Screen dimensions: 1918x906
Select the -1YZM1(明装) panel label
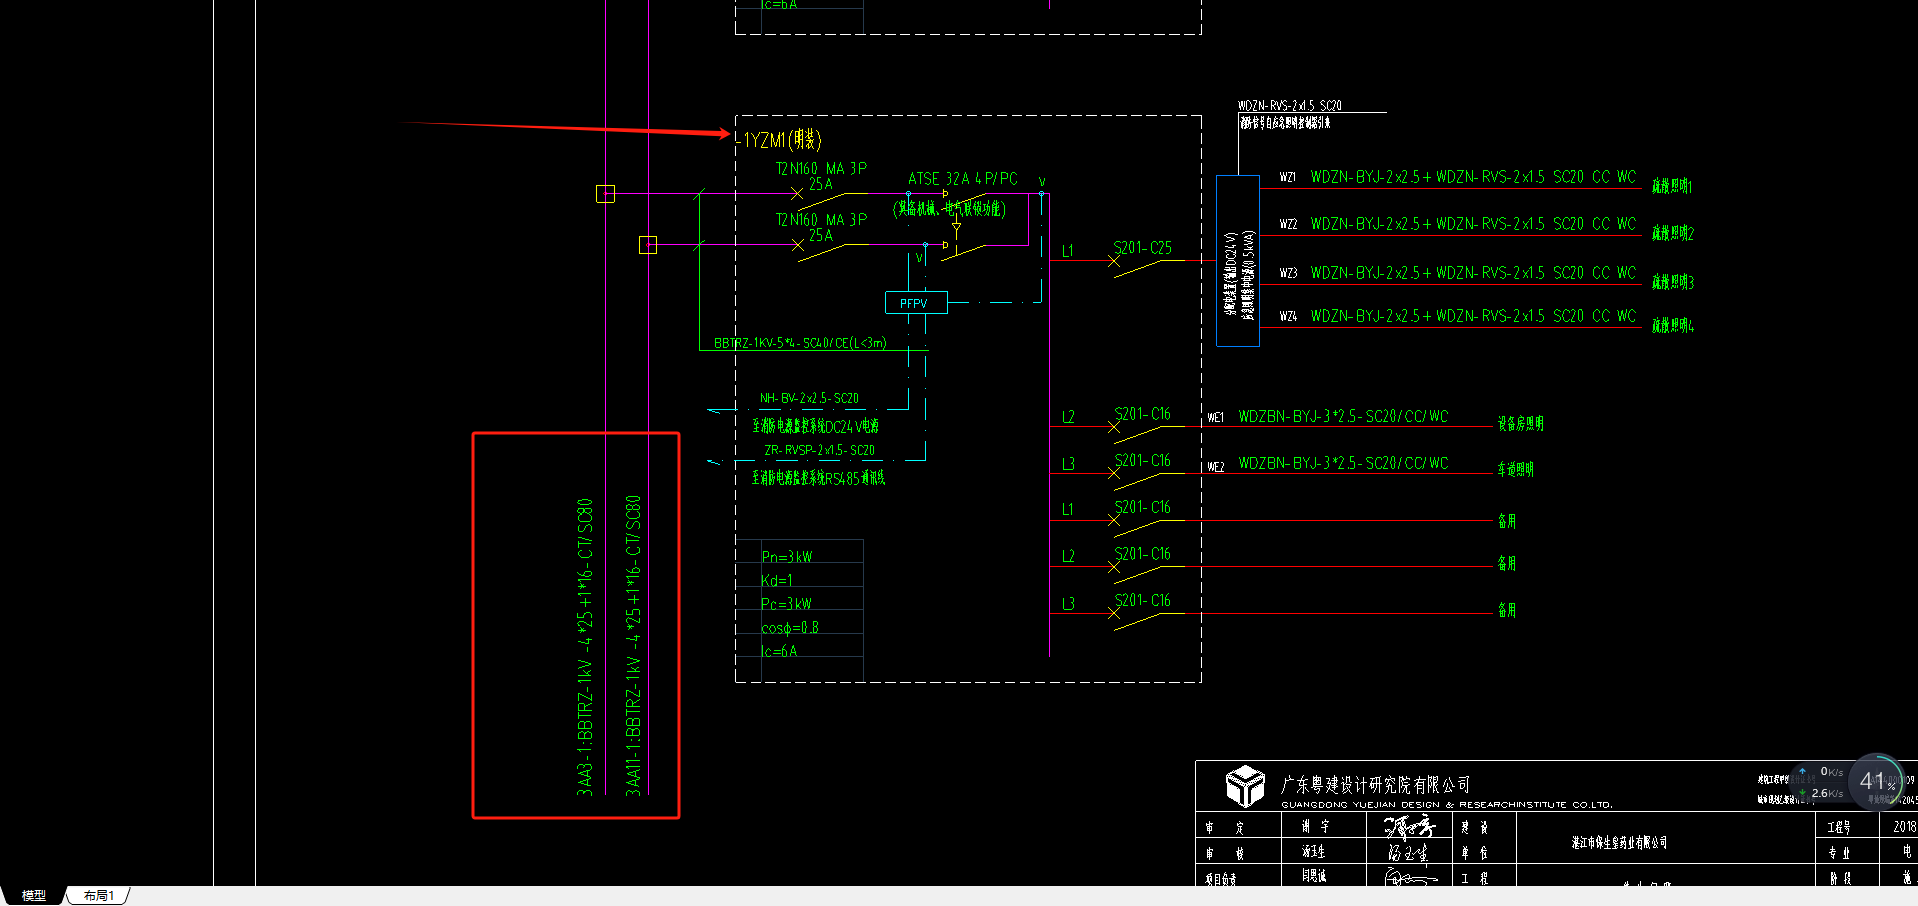tap(778, 140)
